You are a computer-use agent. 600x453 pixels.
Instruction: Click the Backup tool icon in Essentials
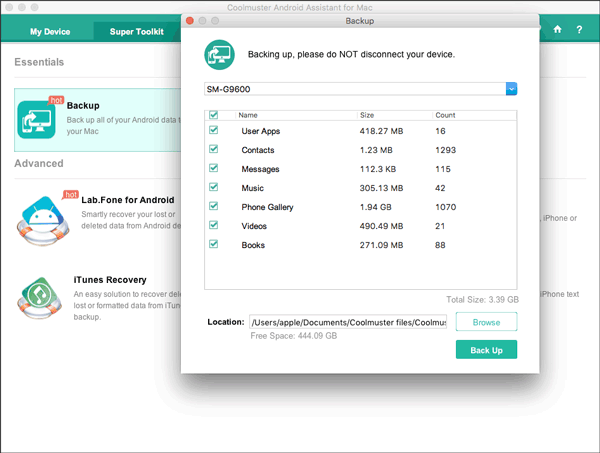(36, 120)
